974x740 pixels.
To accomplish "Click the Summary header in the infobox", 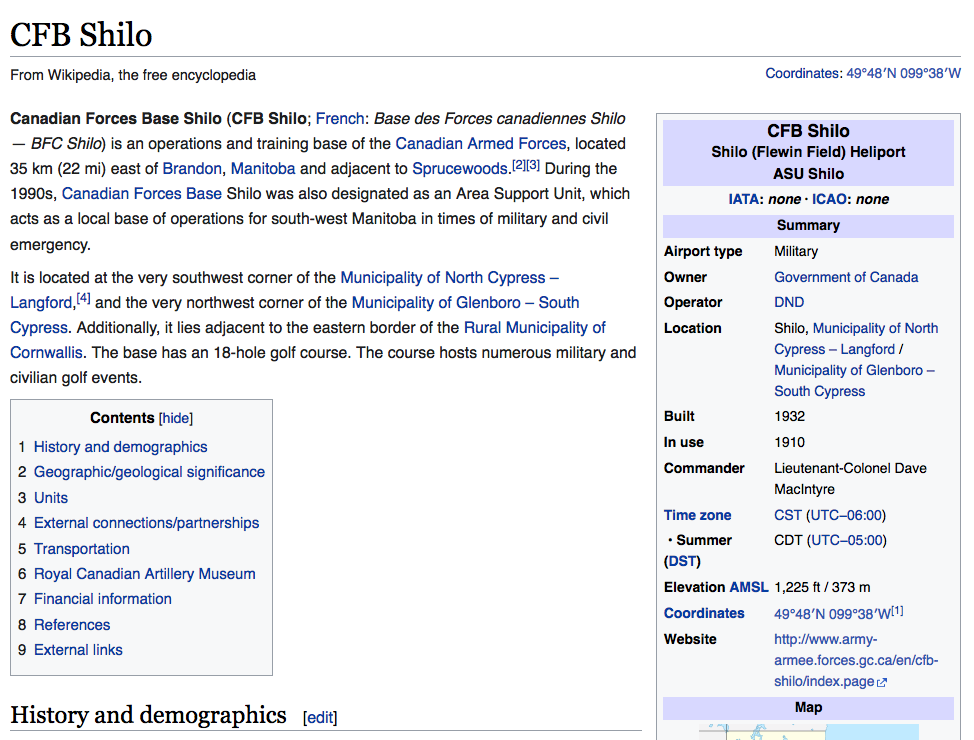I will pos(808,226).
